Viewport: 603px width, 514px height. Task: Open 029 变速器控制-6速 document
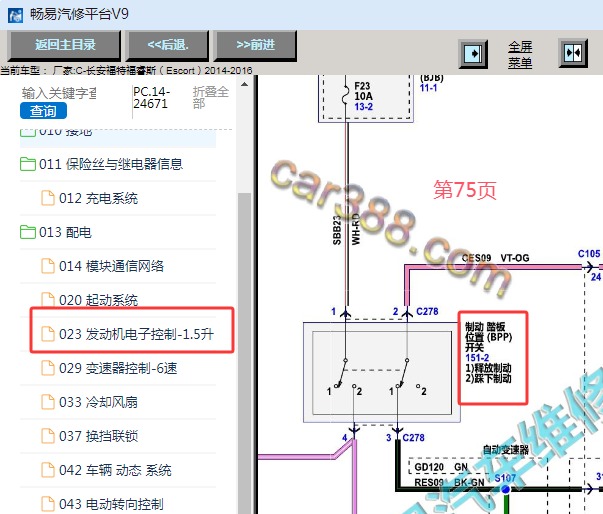[x=118, y=368]
